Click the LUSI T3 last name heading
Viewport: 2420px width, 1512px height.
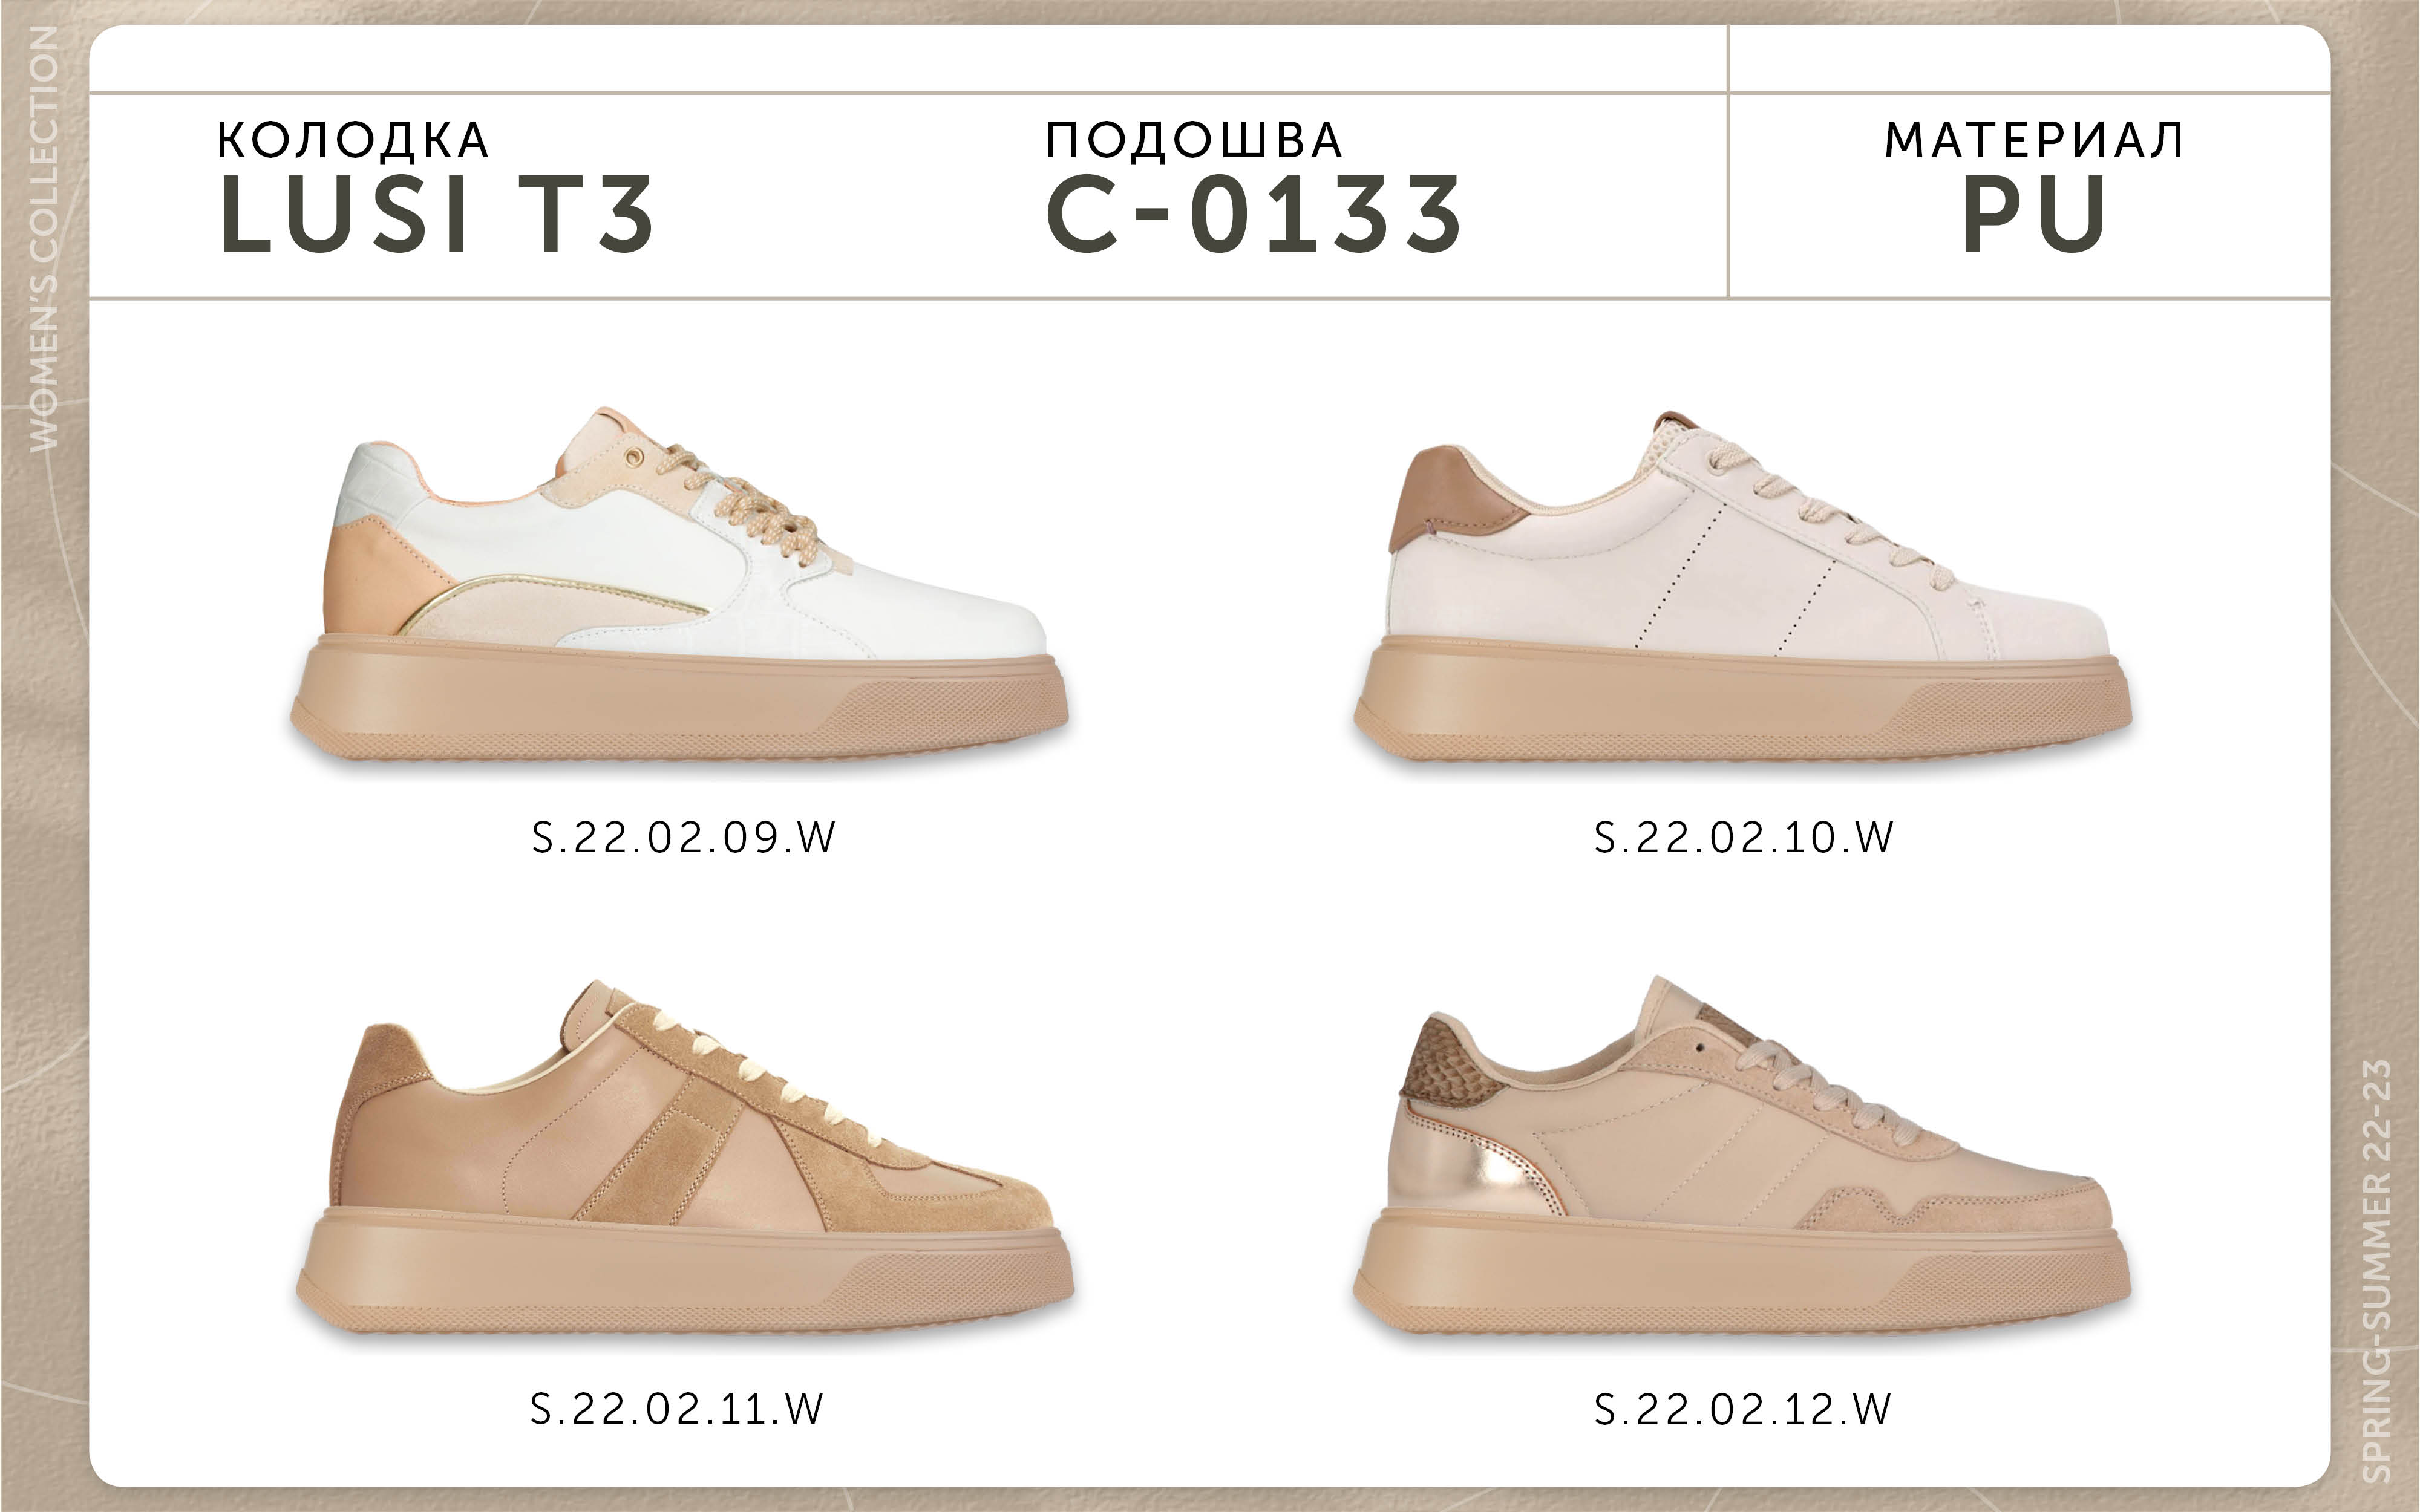[x=436, y=213]
